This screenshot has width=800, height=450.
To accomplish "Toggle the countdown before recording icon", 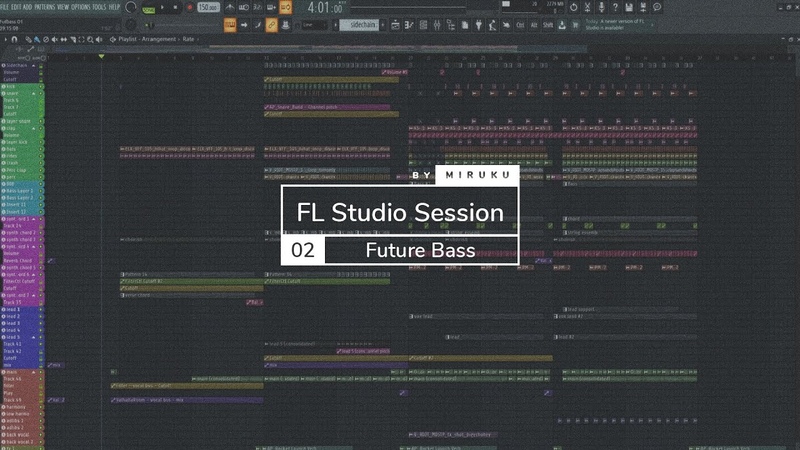I will click(x=258, y=8).
